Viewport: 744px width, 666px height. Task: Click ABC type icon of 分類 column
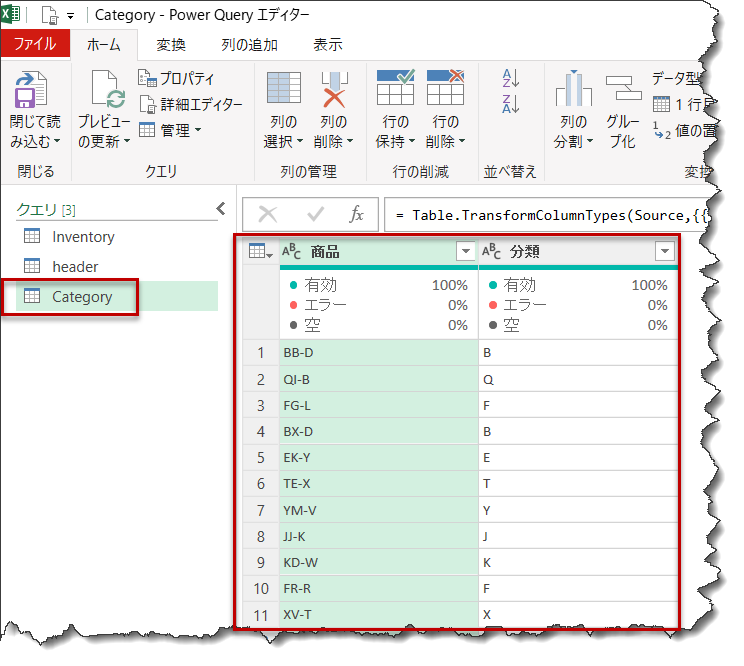pyautogui.click(x=491, y=251)
